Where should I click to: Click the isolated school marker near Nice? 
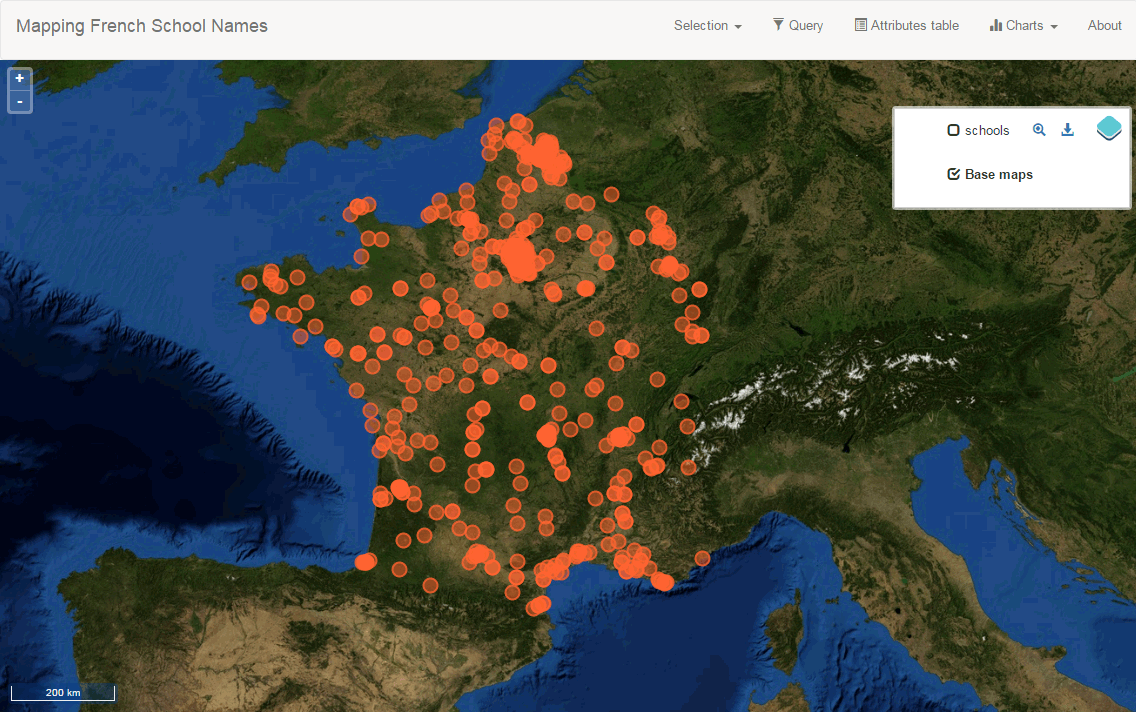702,558
